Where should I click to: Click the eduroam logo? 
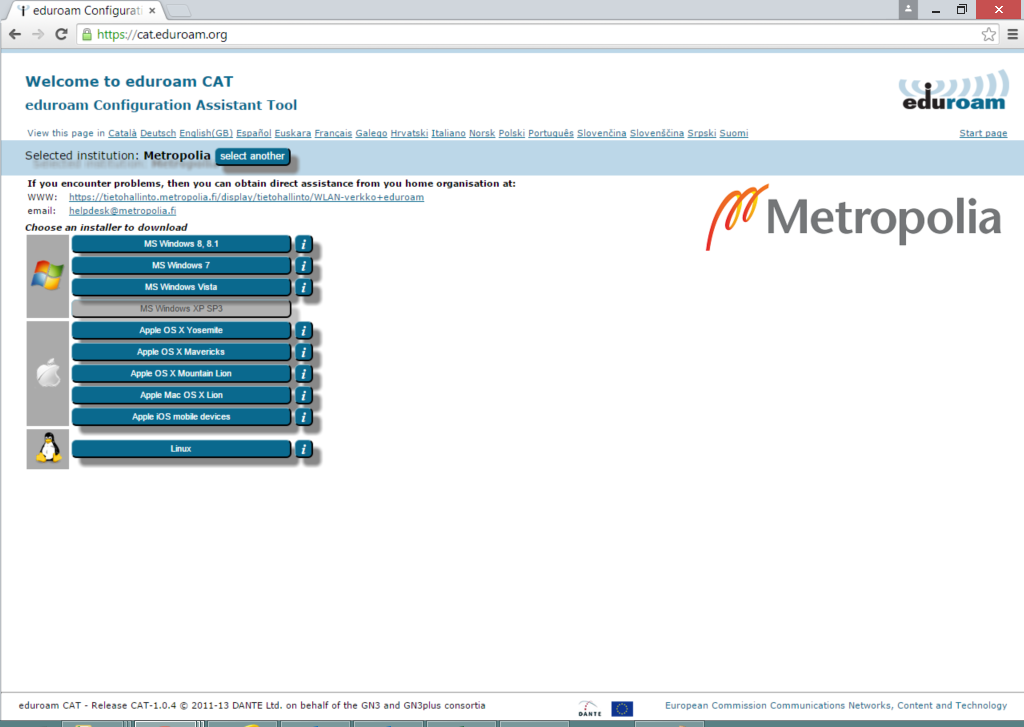[x=953, y=91]
